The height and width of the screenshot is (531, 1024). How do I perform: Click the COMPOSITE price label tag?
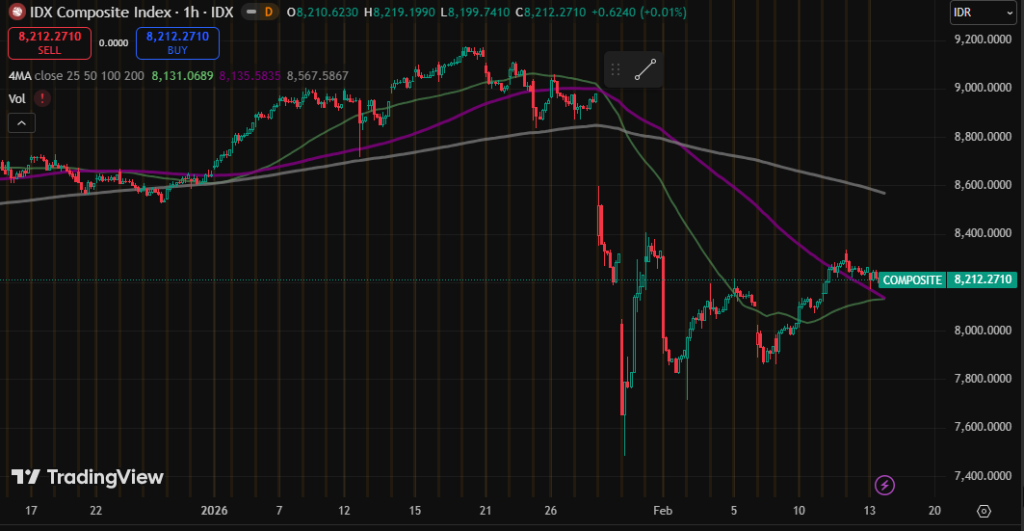911,280
